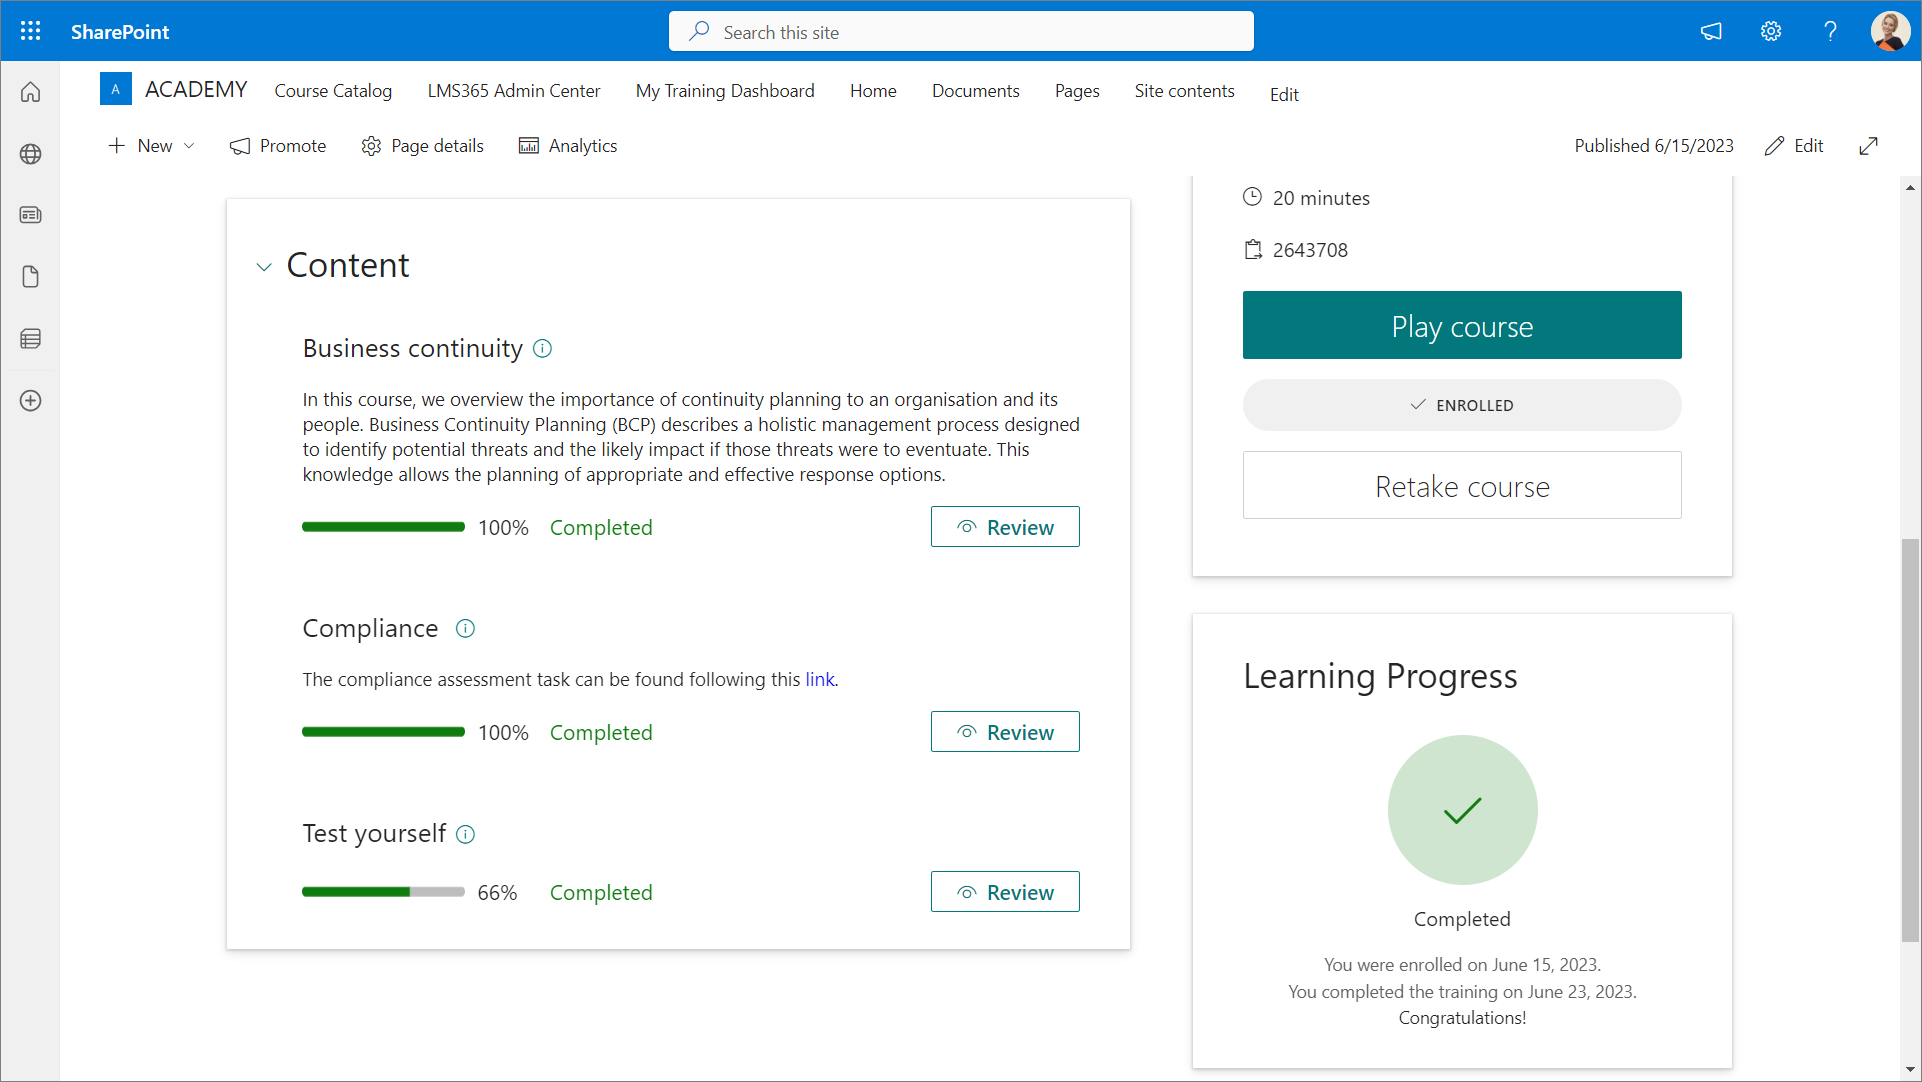Open the user profile picture menu
The width and height of the screenshot is (1922, 1082).
1889,31
